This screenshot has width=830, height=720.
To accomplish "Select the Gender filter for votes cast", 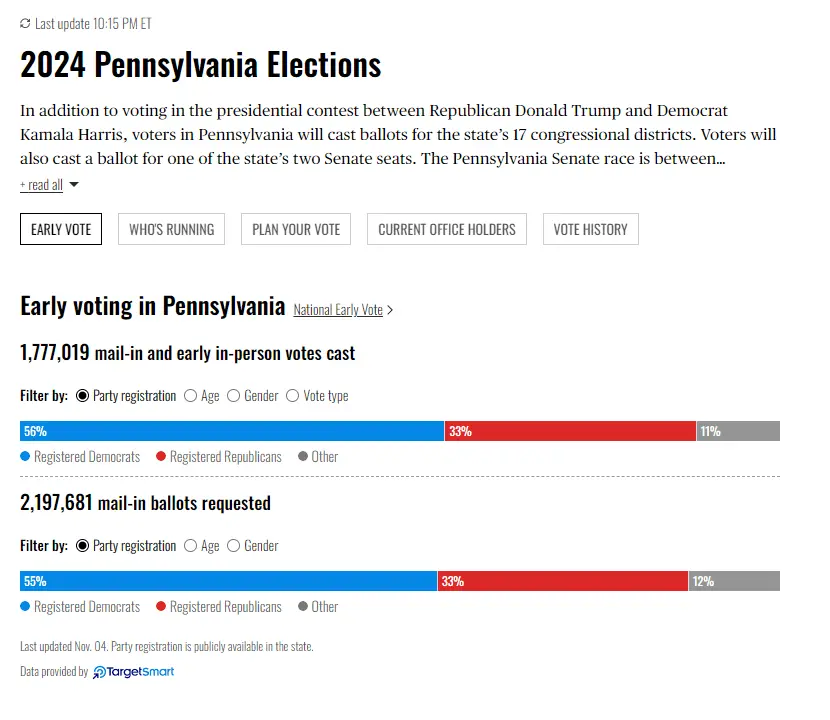I will pyautogui.click(x=234, y=396).
